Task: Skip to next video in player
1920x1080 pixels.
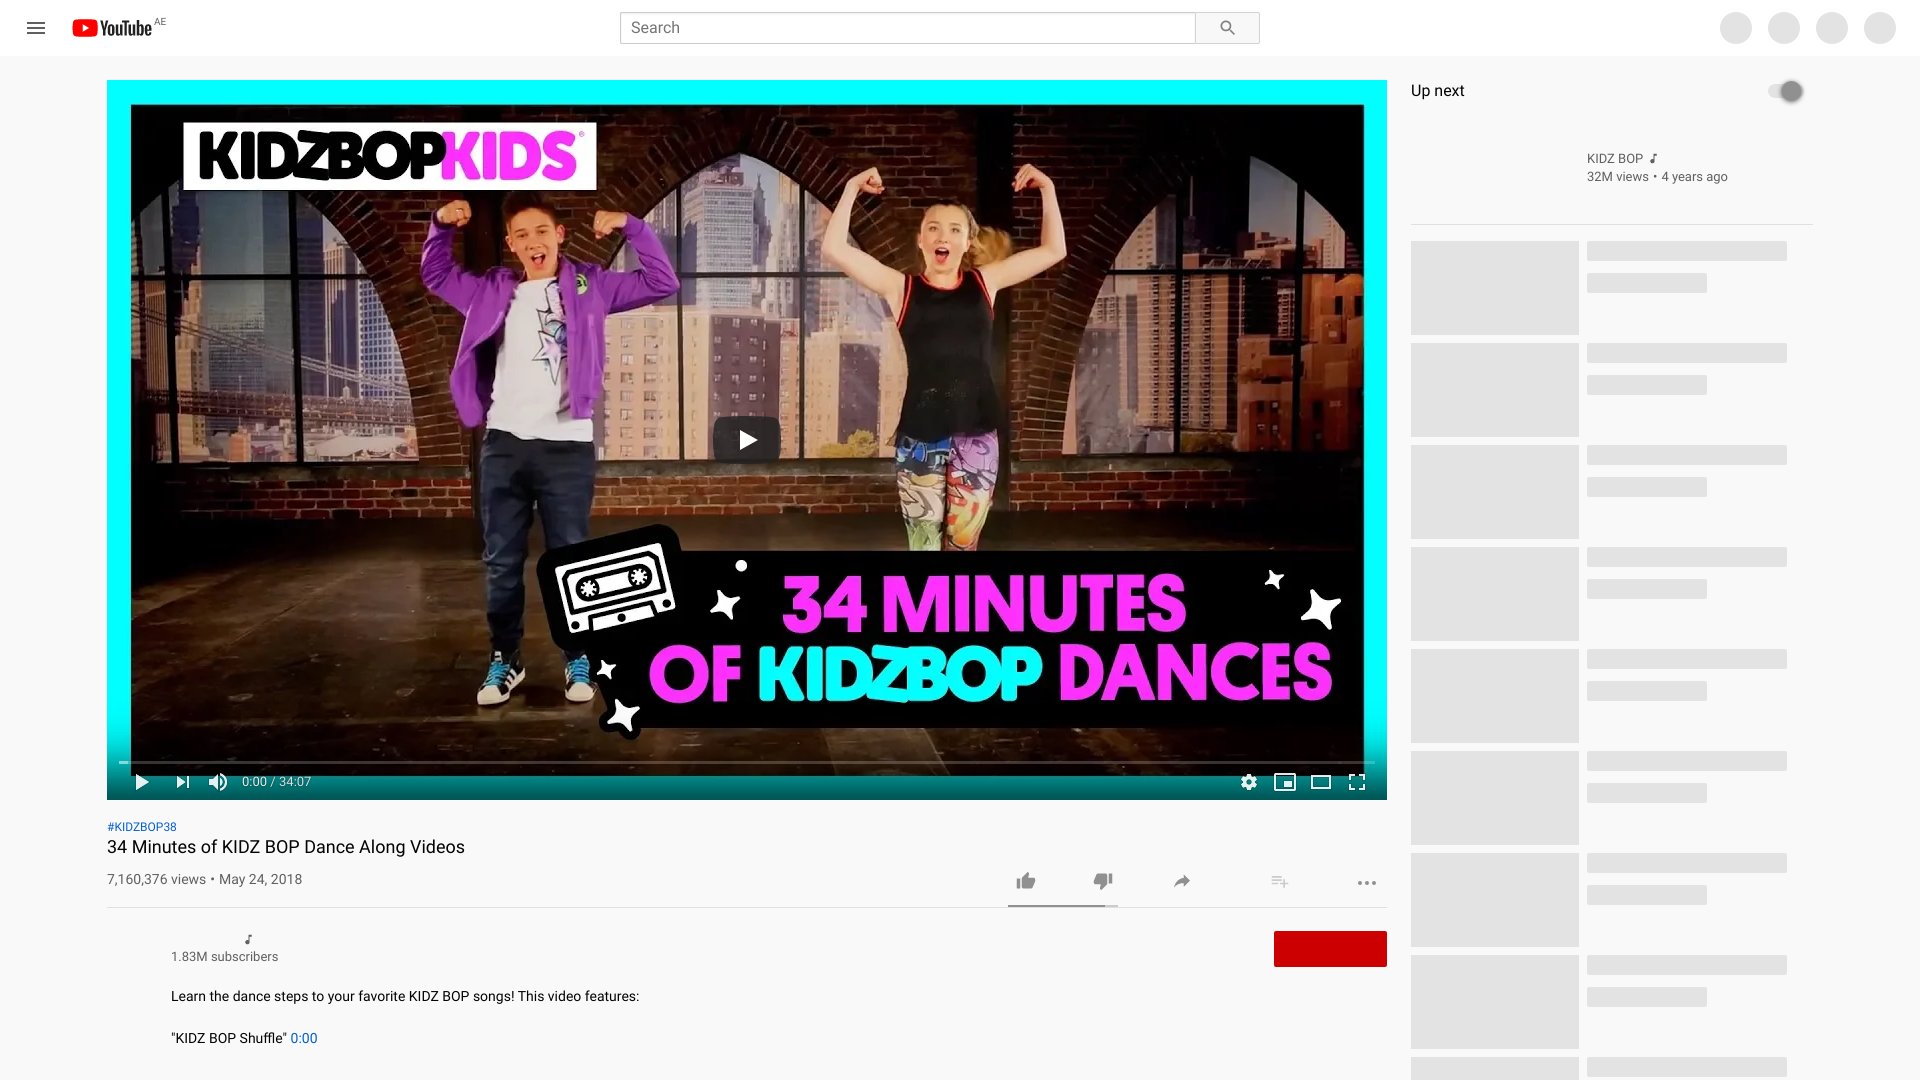Action: click(182, 782)
